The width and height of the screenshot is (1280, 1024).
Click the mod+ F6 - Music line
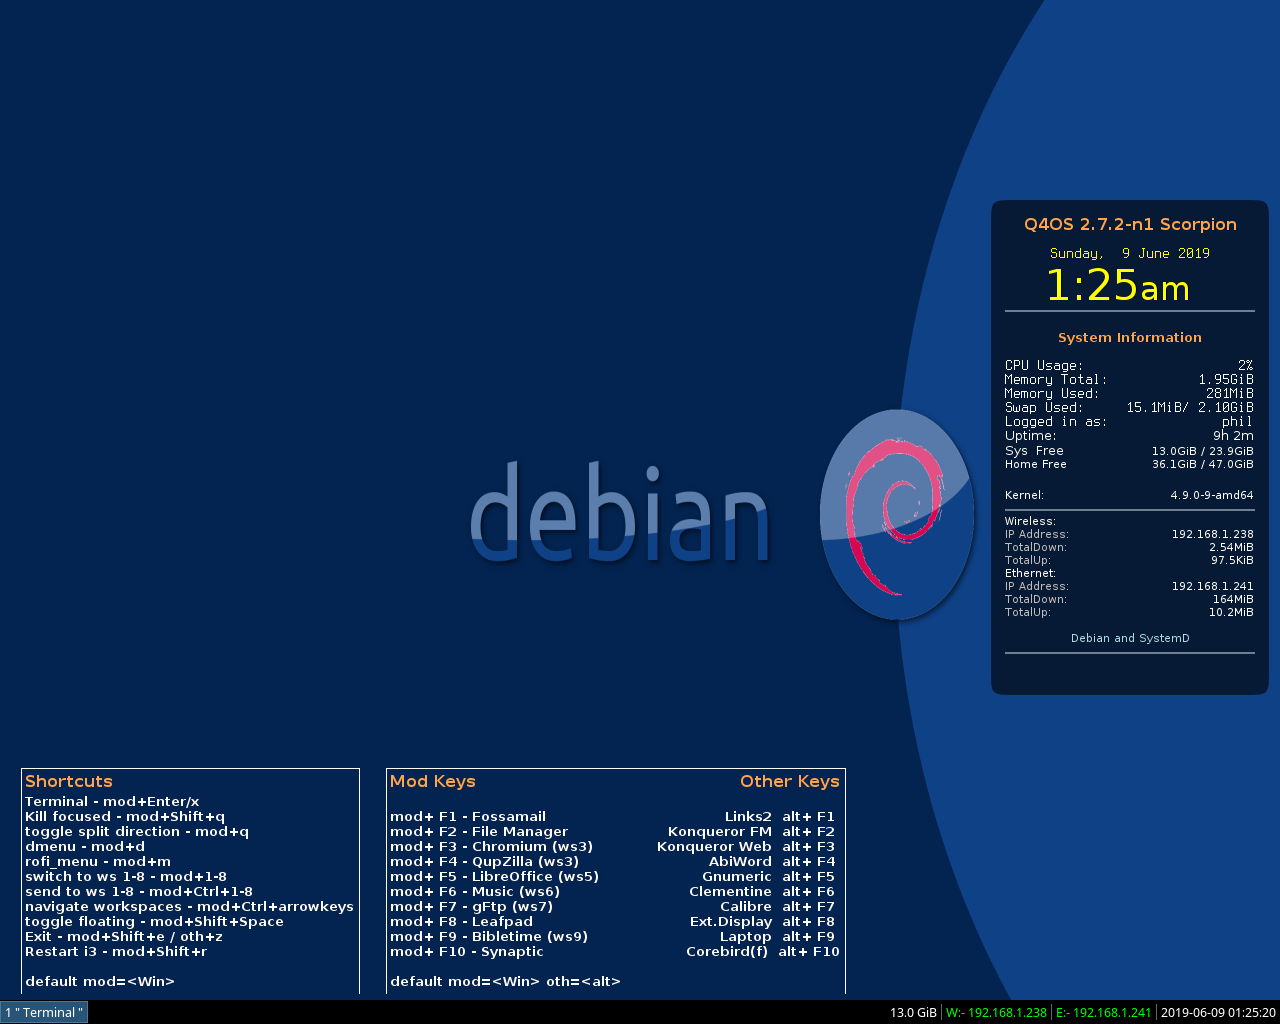click(x=475, y=892)
